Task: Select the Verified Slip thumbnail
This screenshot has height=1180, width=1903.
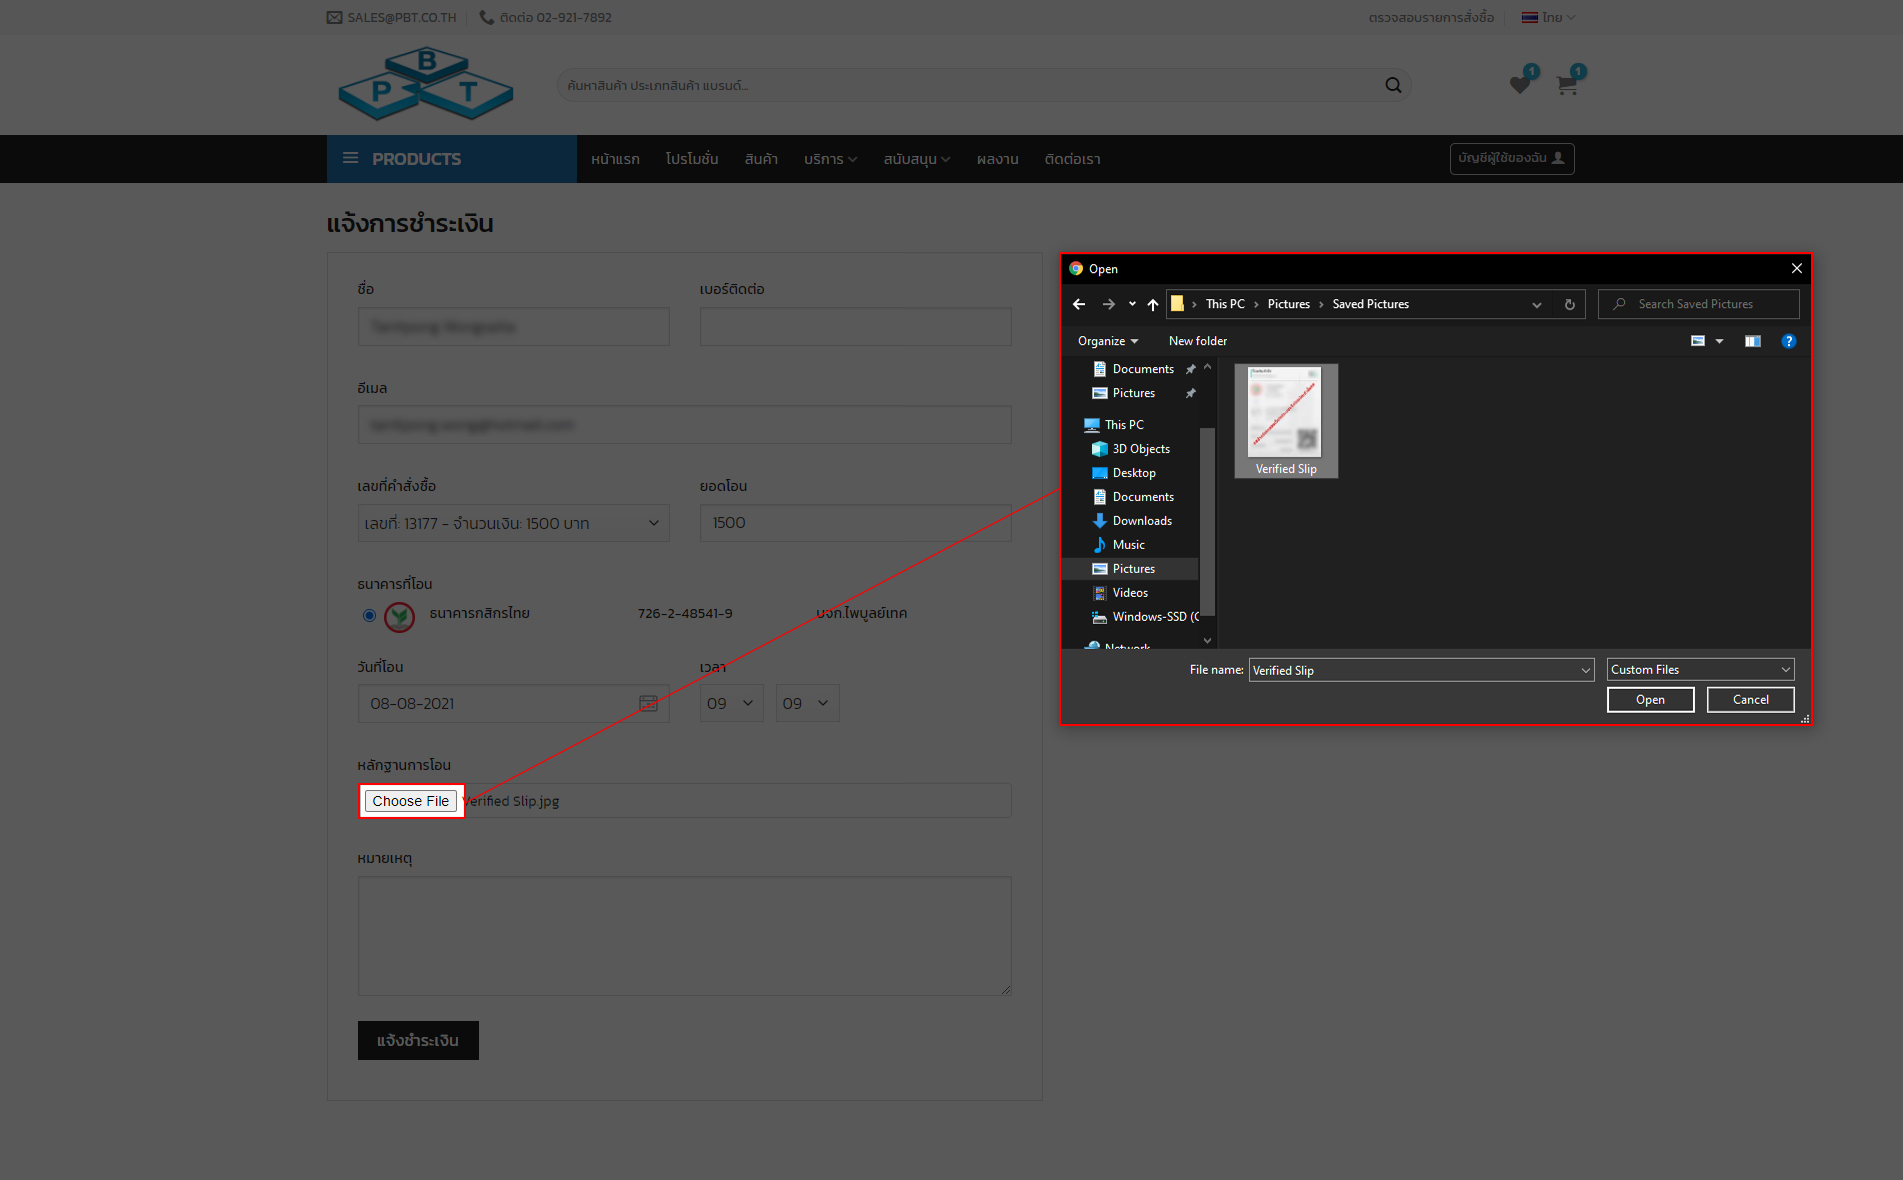Action: tap(1286, 421)
